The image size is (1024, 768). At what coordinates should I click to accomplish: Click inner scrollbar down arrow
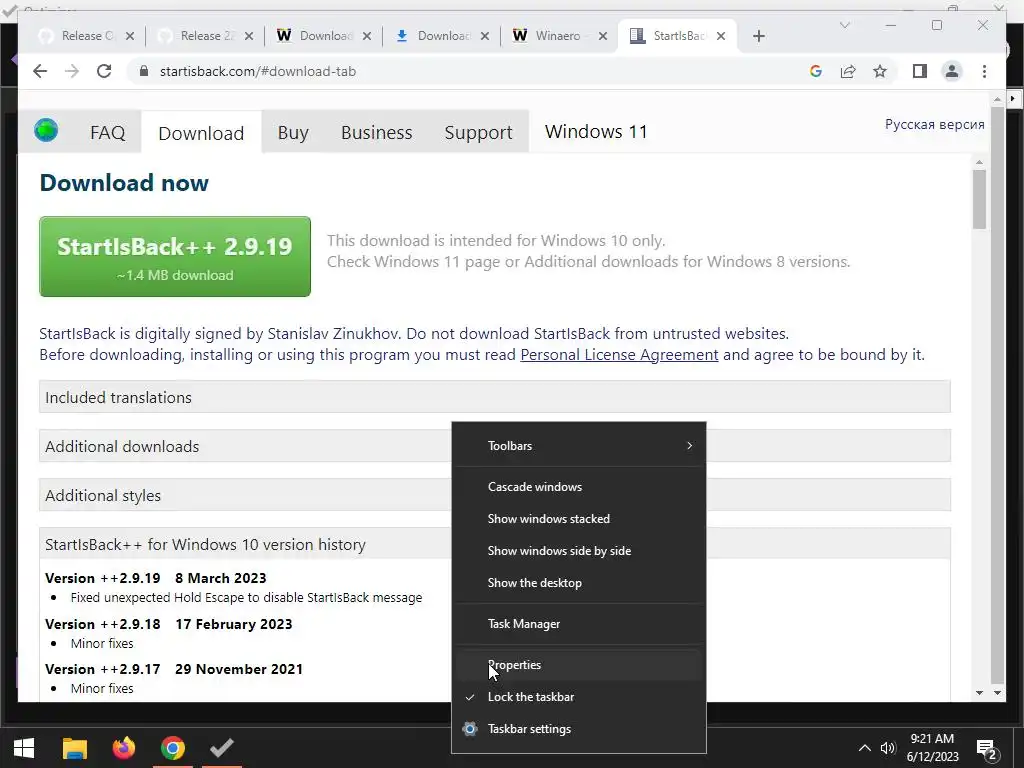pos(979,692)
